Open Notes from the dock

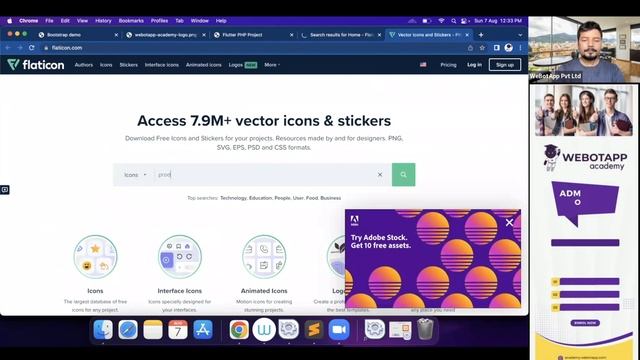coord(153,329)
